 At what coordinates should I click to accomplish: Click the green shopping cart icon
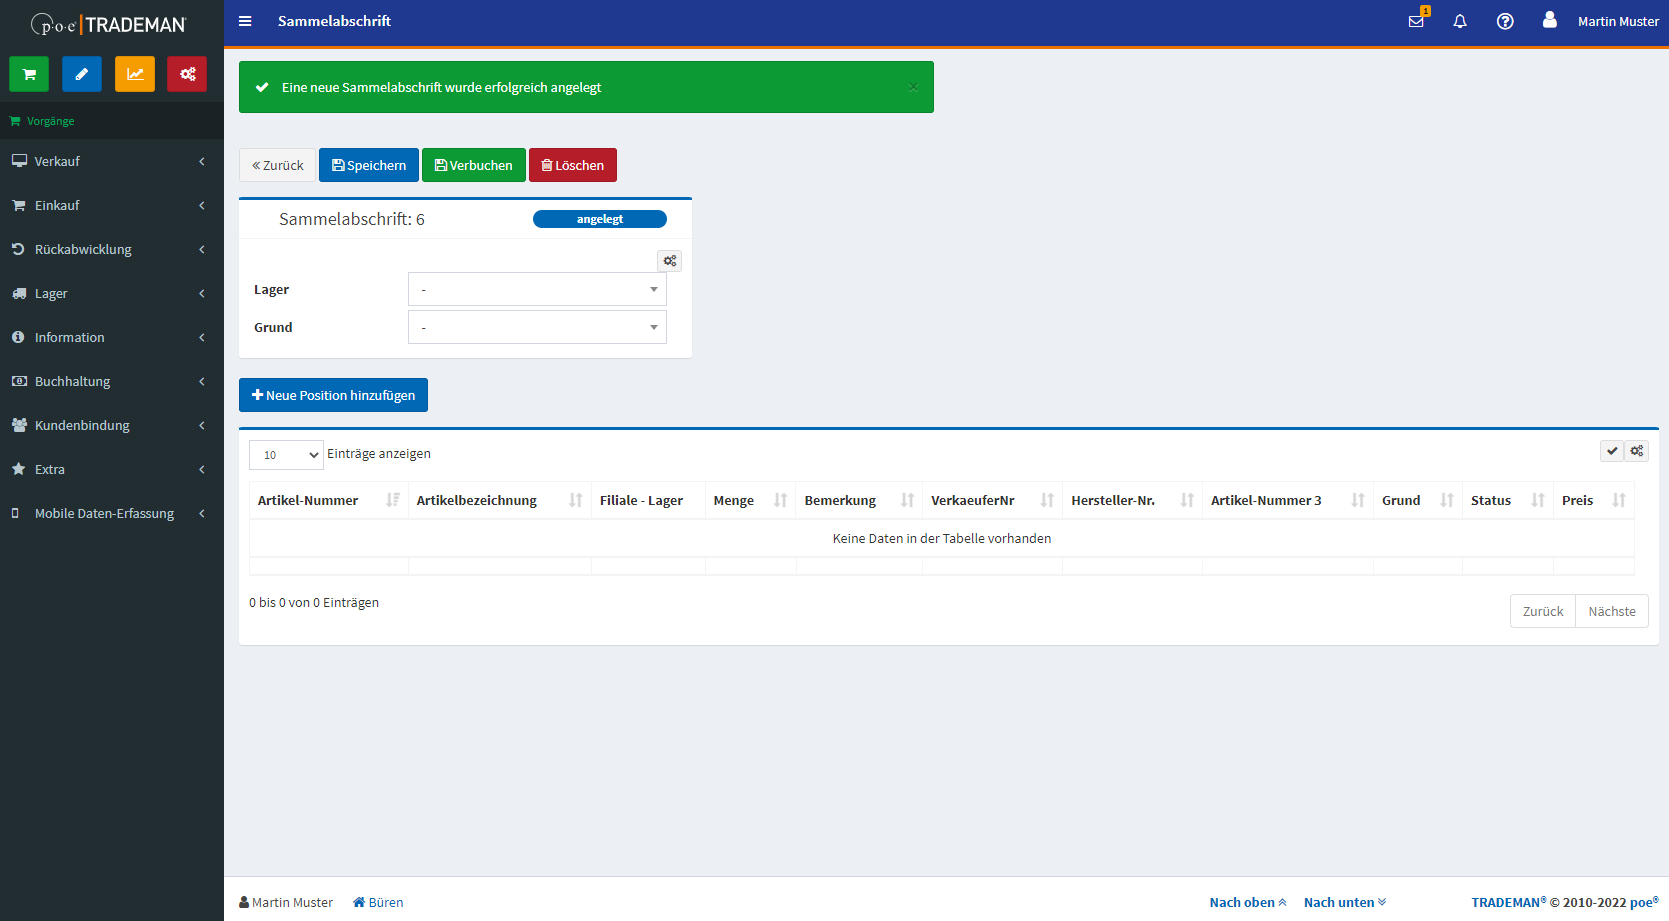(x=29, y=74)
